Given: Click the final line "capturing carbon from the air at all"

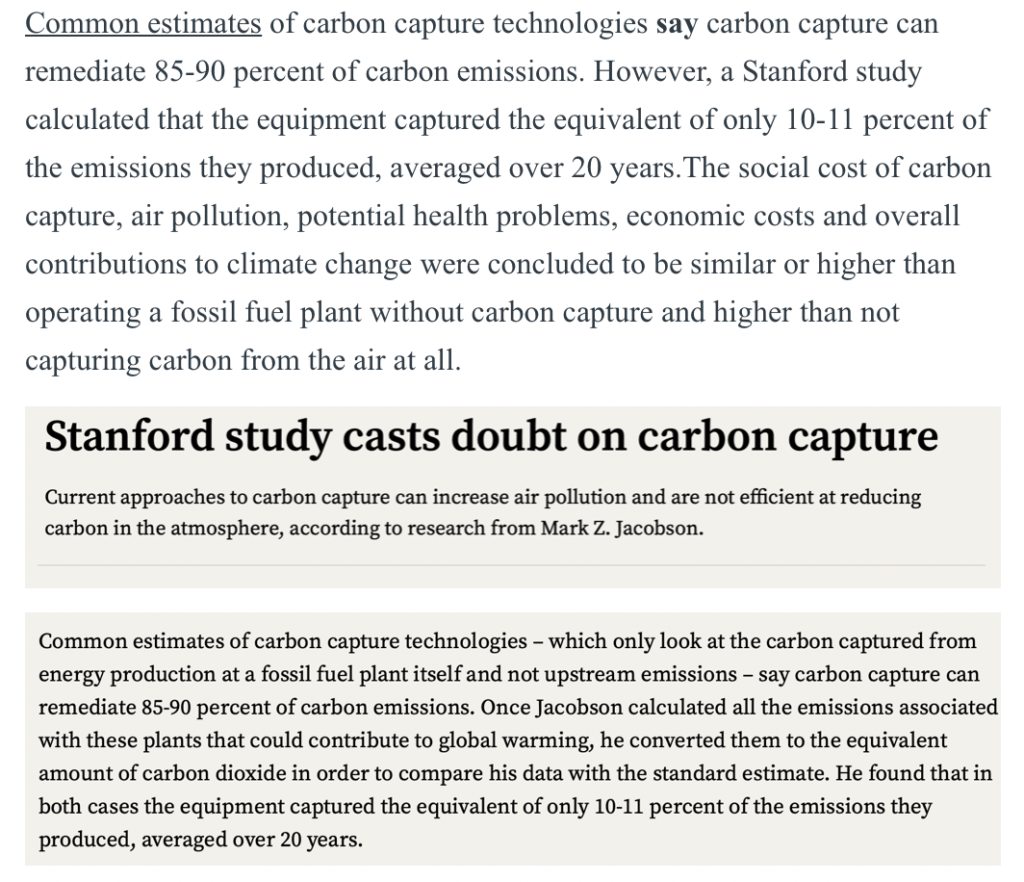Looking at the screenshot, I should tap(243, 362).
